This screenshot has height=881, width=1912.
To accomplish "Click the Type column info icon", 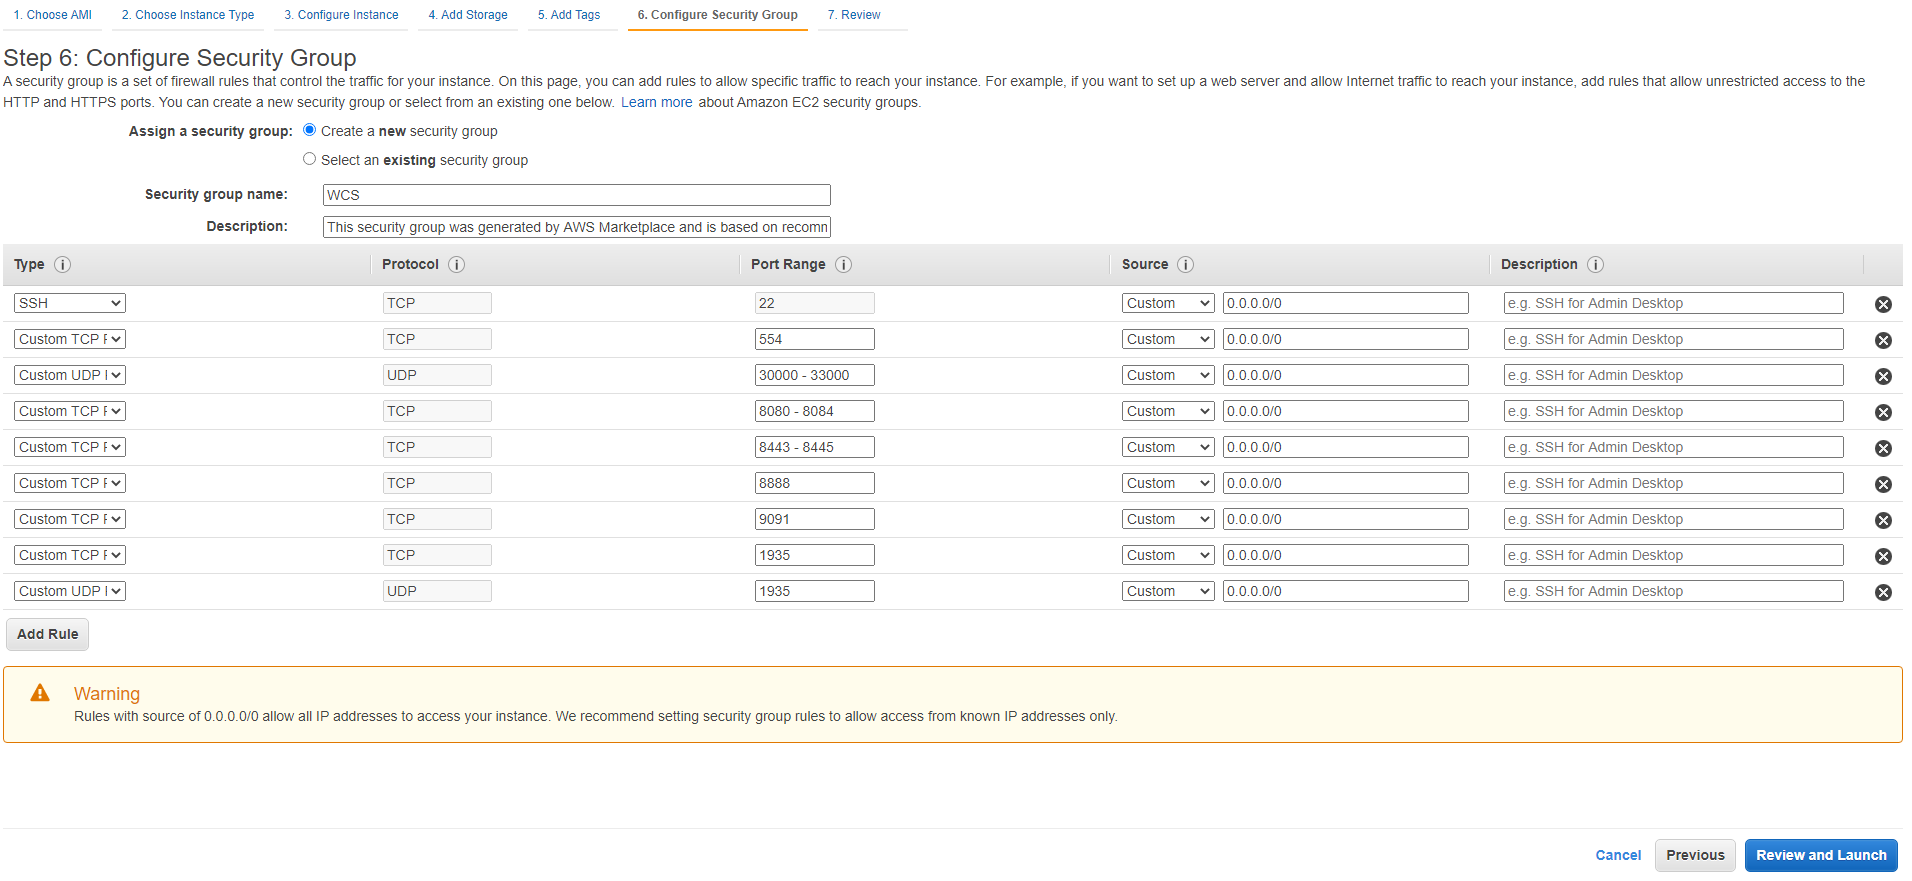I will pos(62,265).
